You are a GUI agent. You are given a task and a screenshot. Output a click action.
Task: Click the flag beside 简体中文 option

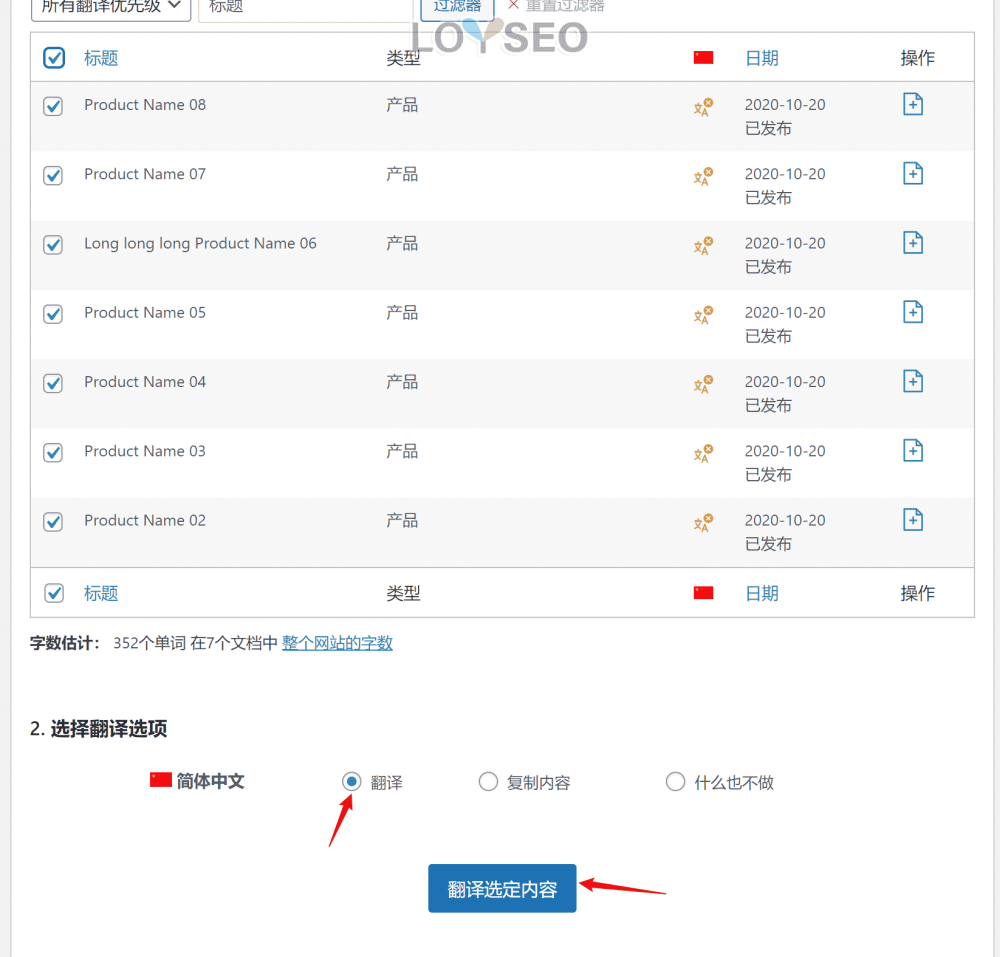161,780
